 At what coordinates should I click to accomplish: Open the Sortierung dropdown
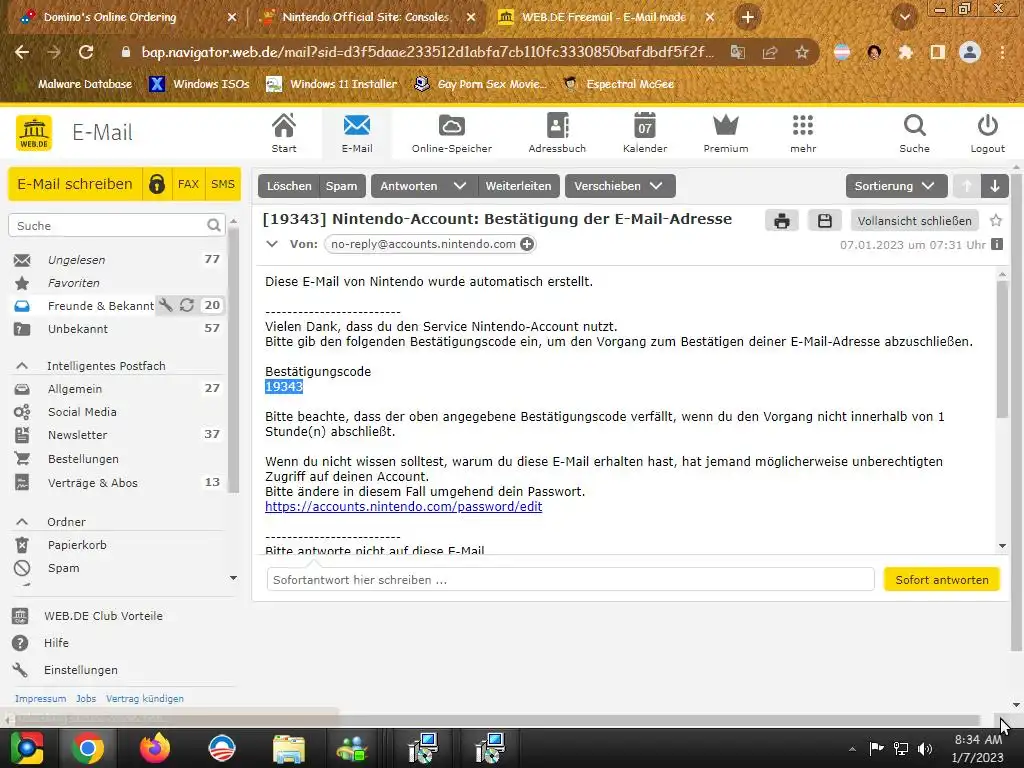[x=896, y=186]
